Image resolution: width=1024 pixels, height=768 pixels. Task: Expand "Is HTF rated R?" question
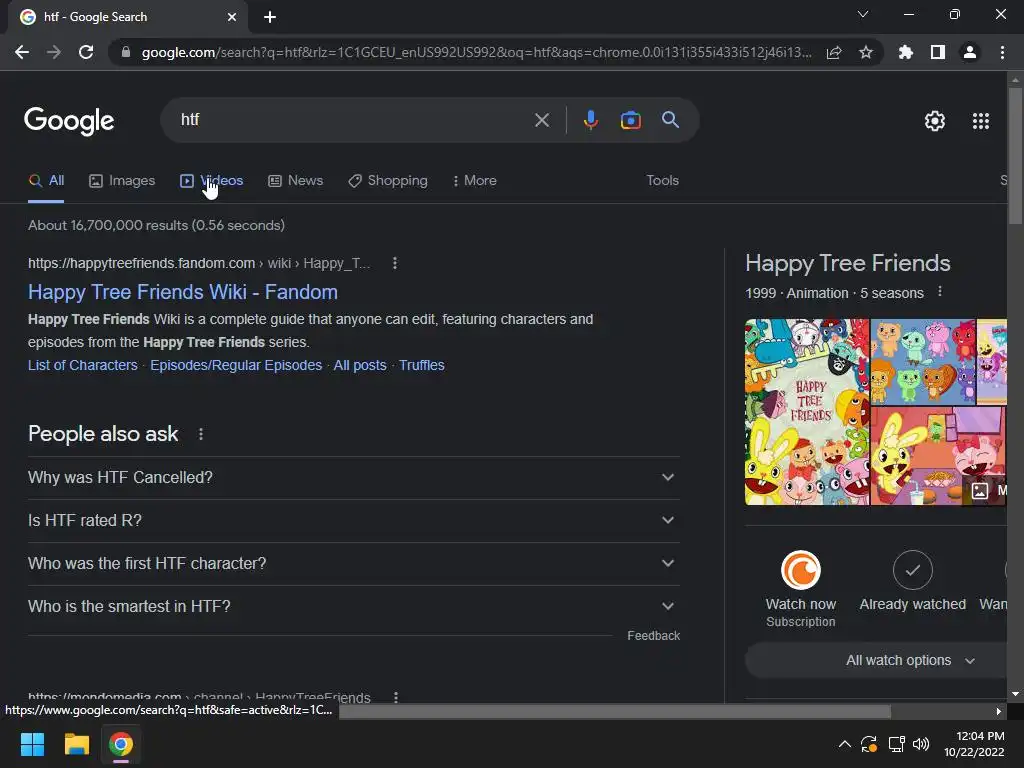[353, 520]
